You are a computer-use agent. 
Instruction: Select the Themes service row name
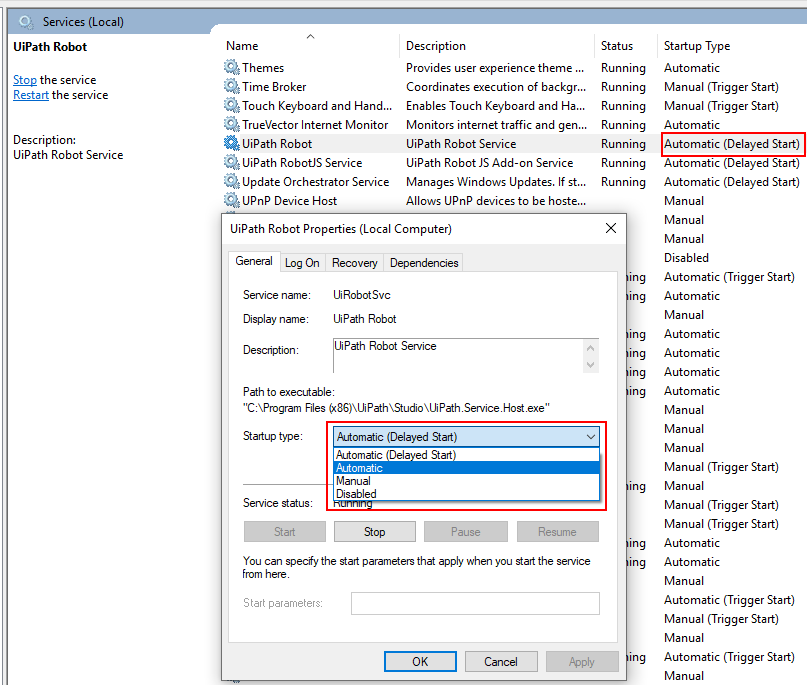(263, 67)
